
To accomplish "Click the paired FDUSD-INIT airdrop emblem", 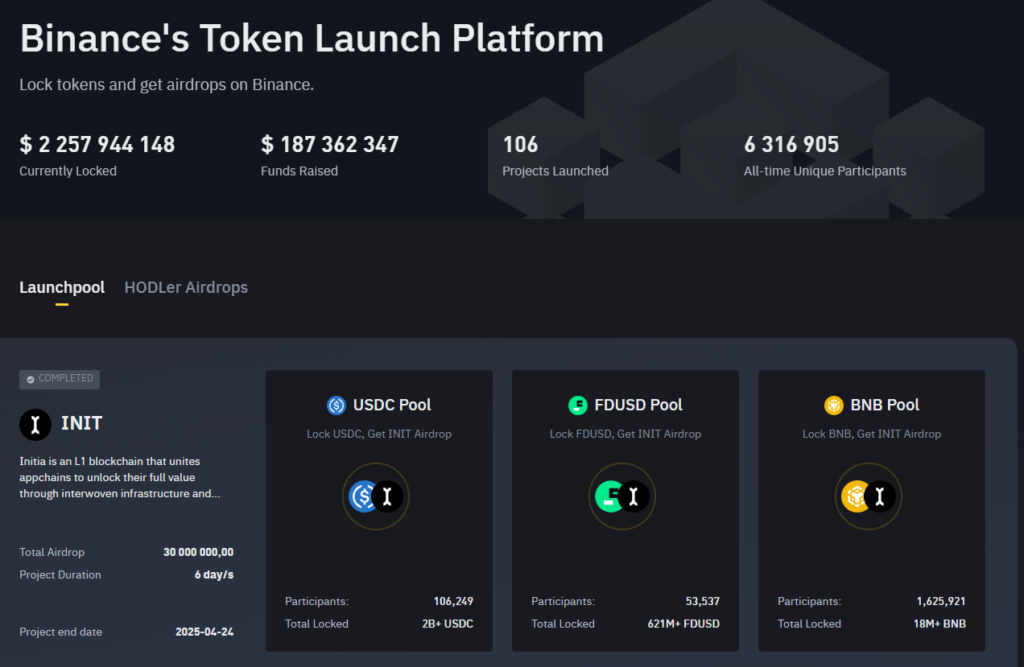I will coord(622,496).
